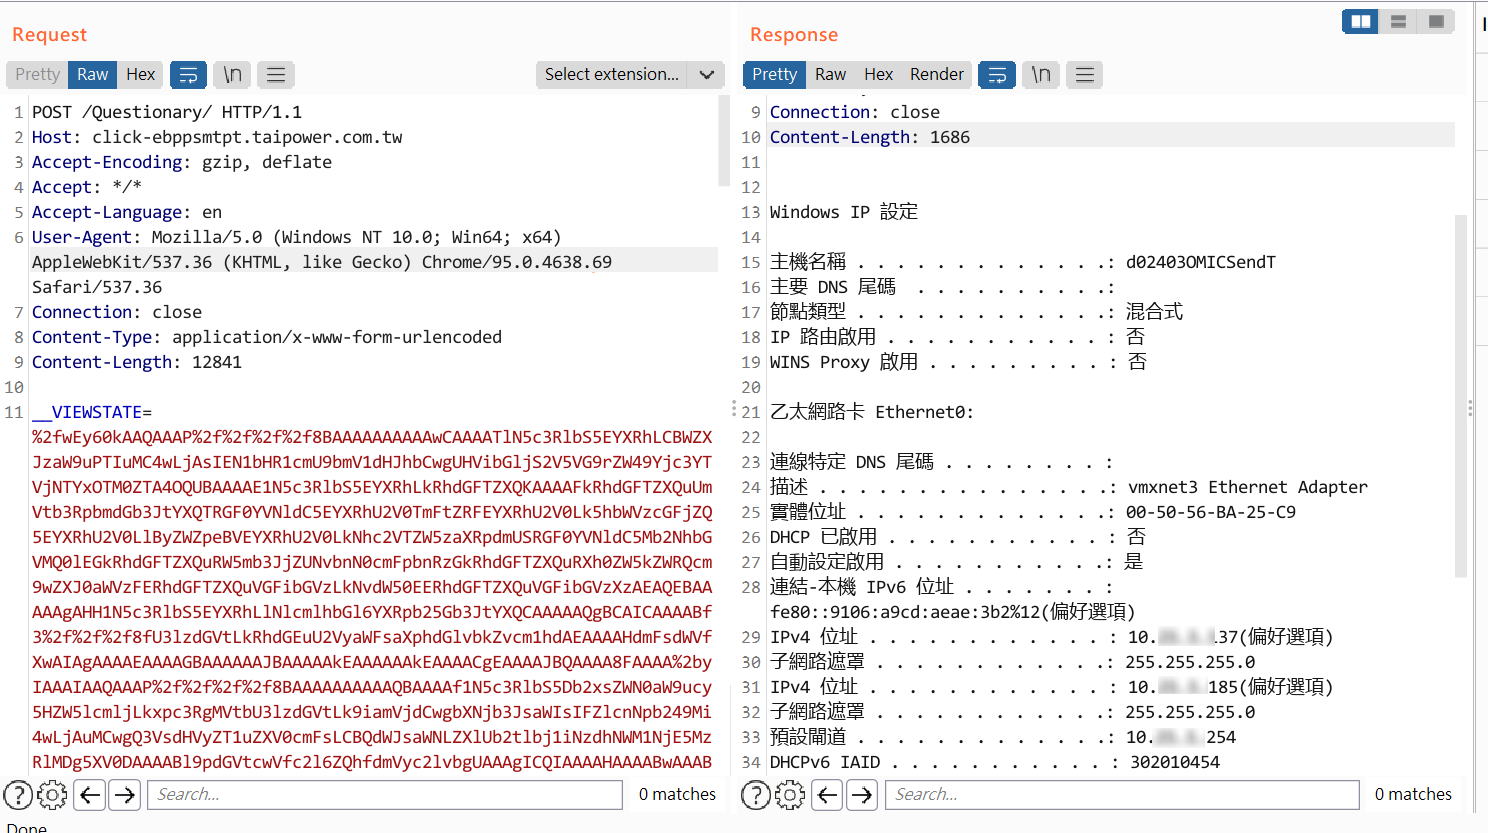Click the Response panel vertical scrollbar
Viewport: 1488px width, 833px height.
coord(1460,395)
